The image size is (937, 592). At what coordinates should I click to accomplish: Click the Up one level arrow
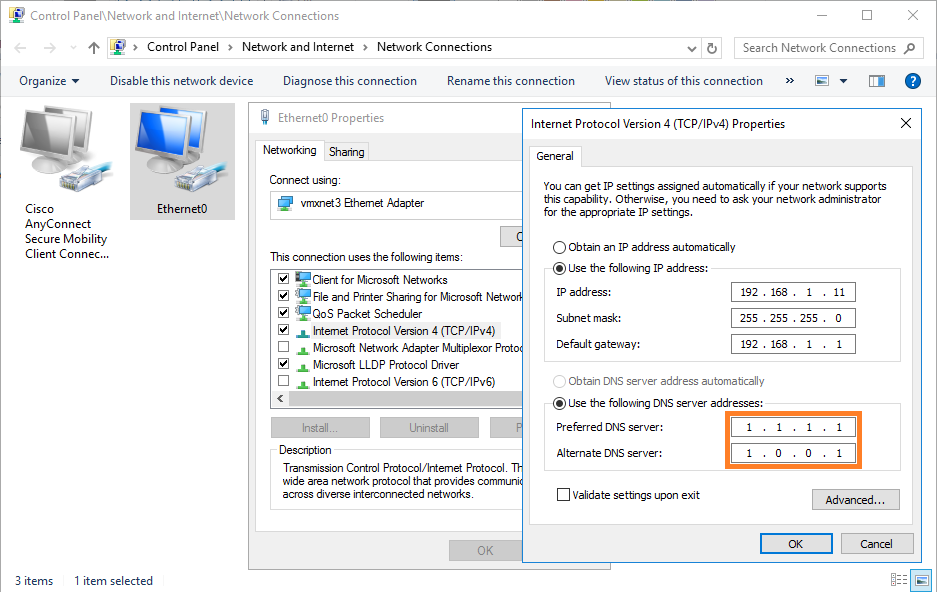pos(94,48)
